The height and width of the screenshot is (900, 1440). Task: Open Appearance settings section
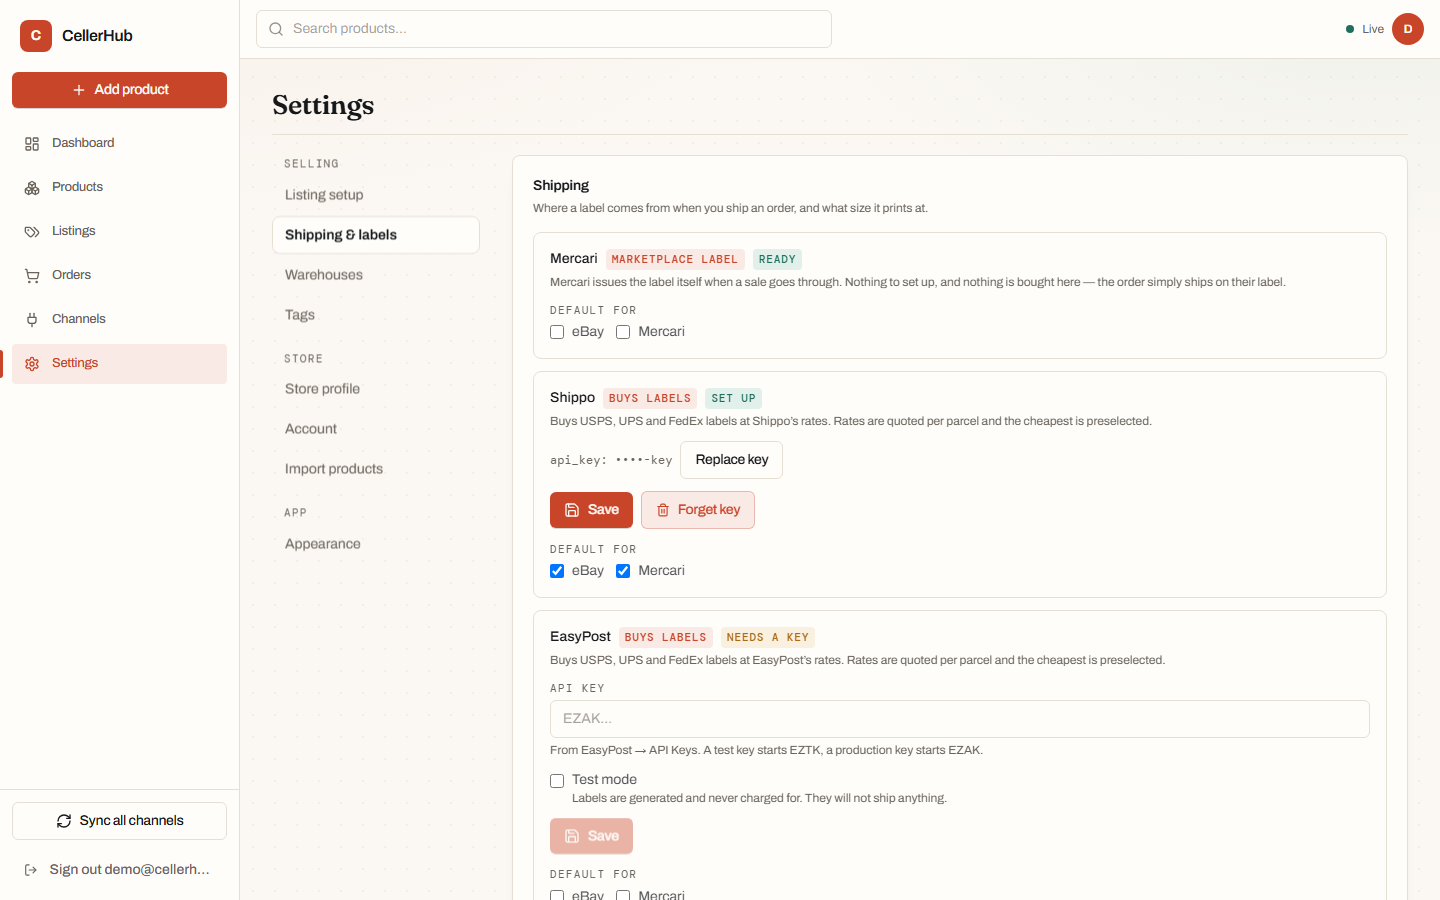376,544
